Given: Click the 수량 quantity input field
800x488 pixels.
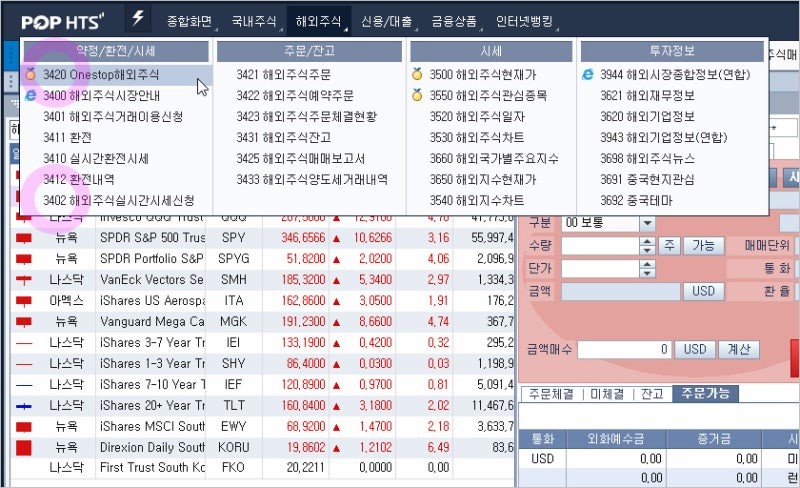Looking at the screenshot, I should pyautogui.click(x=601, y=246).
